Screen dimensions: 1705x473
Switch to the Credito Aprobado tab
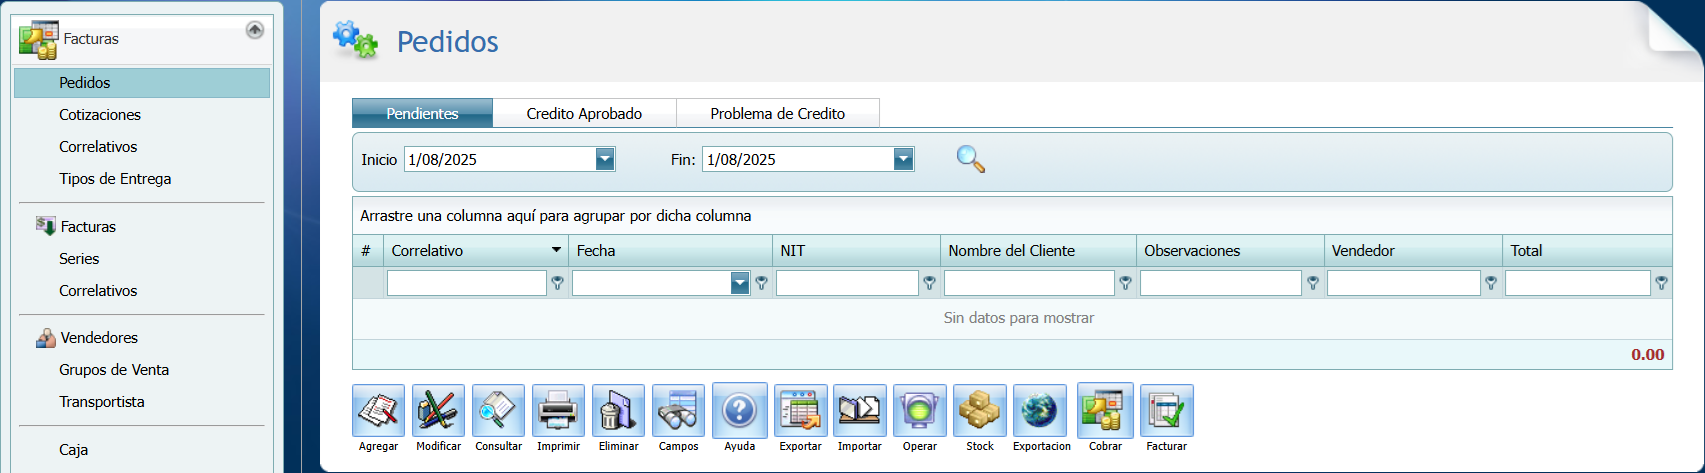585,113
